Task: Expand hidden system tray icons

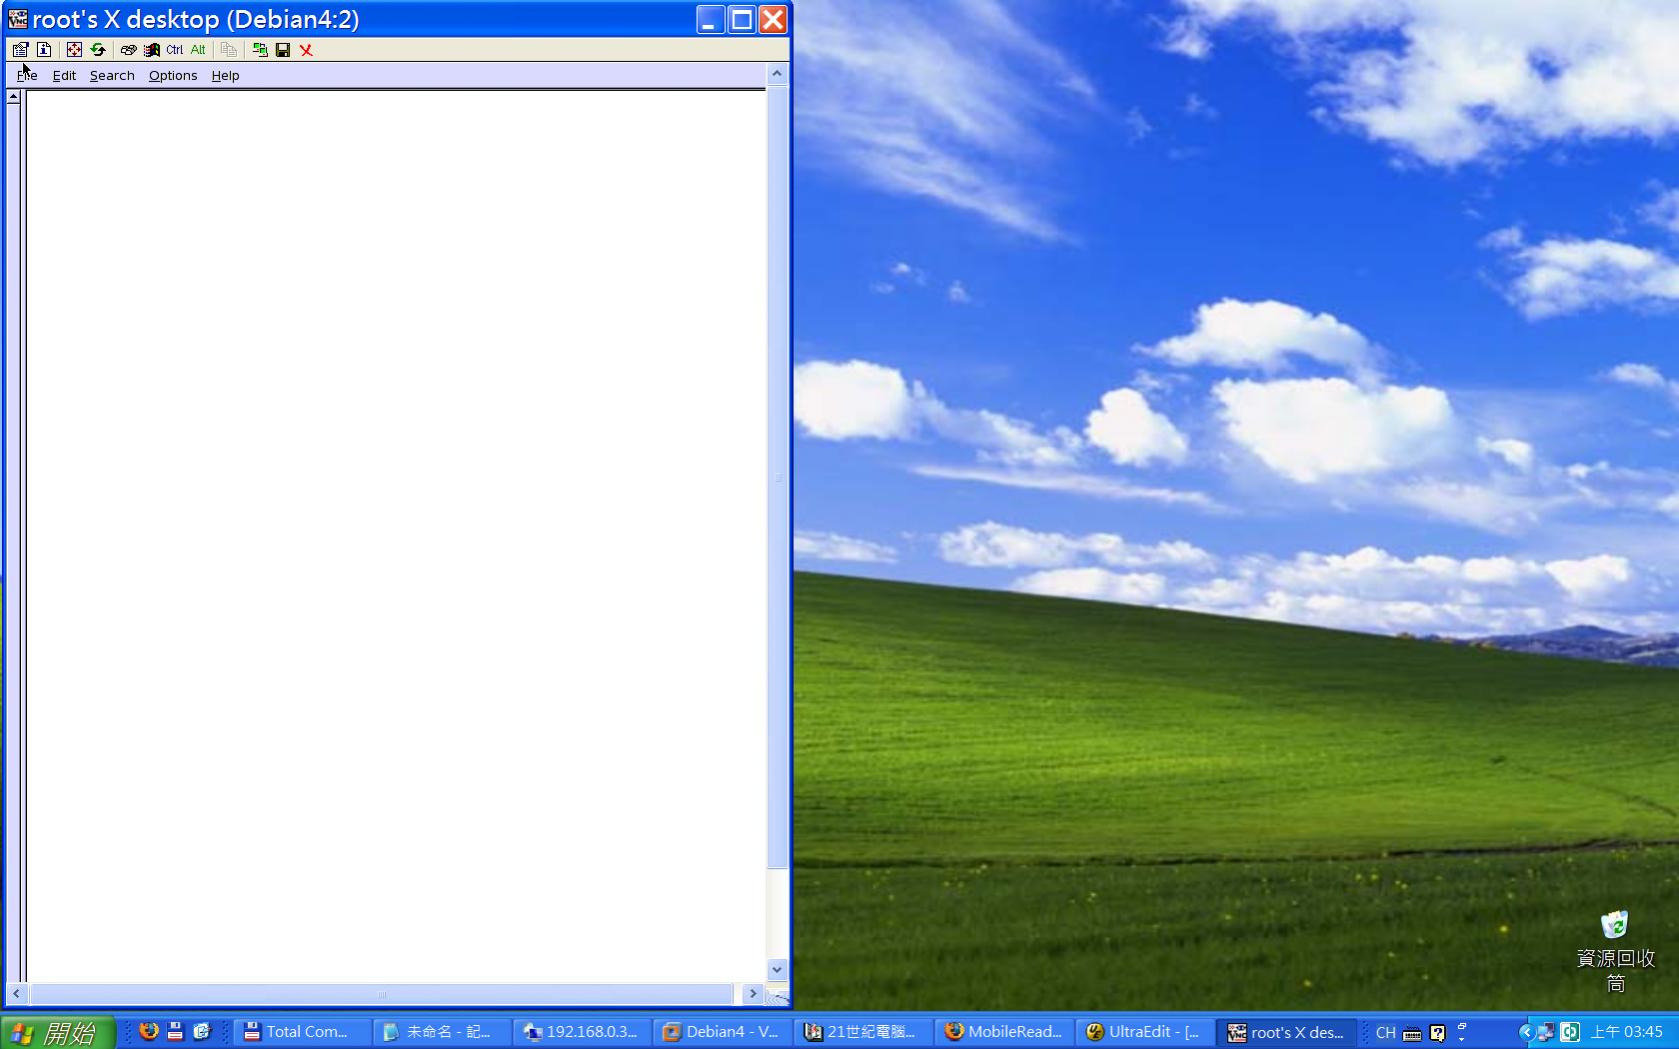Action: 1526,1032
